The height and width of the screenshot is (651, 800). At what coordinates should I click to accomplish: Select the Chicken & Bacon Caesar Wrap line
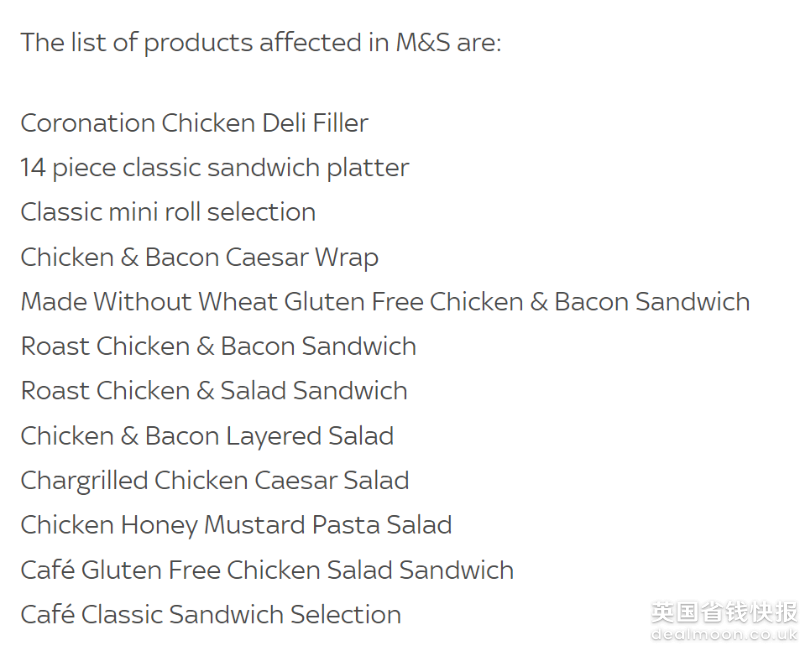coord(199,257)
